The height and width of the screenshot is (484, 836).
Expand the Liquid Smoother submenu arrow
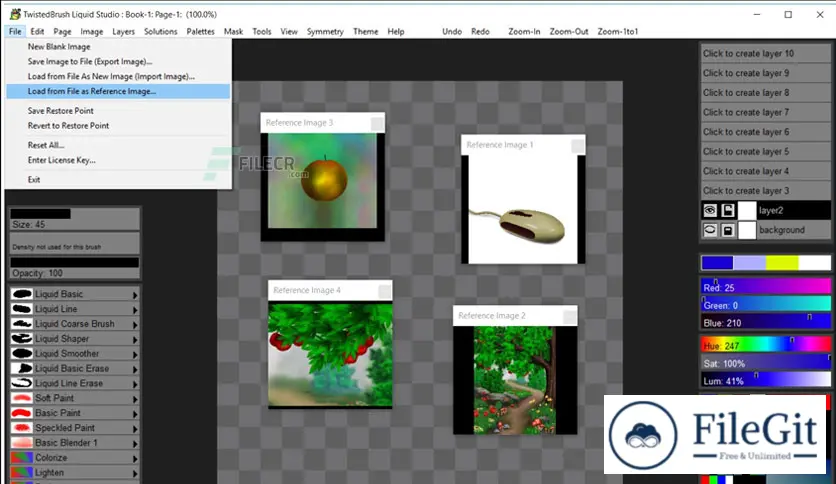[x=135, y=354]
